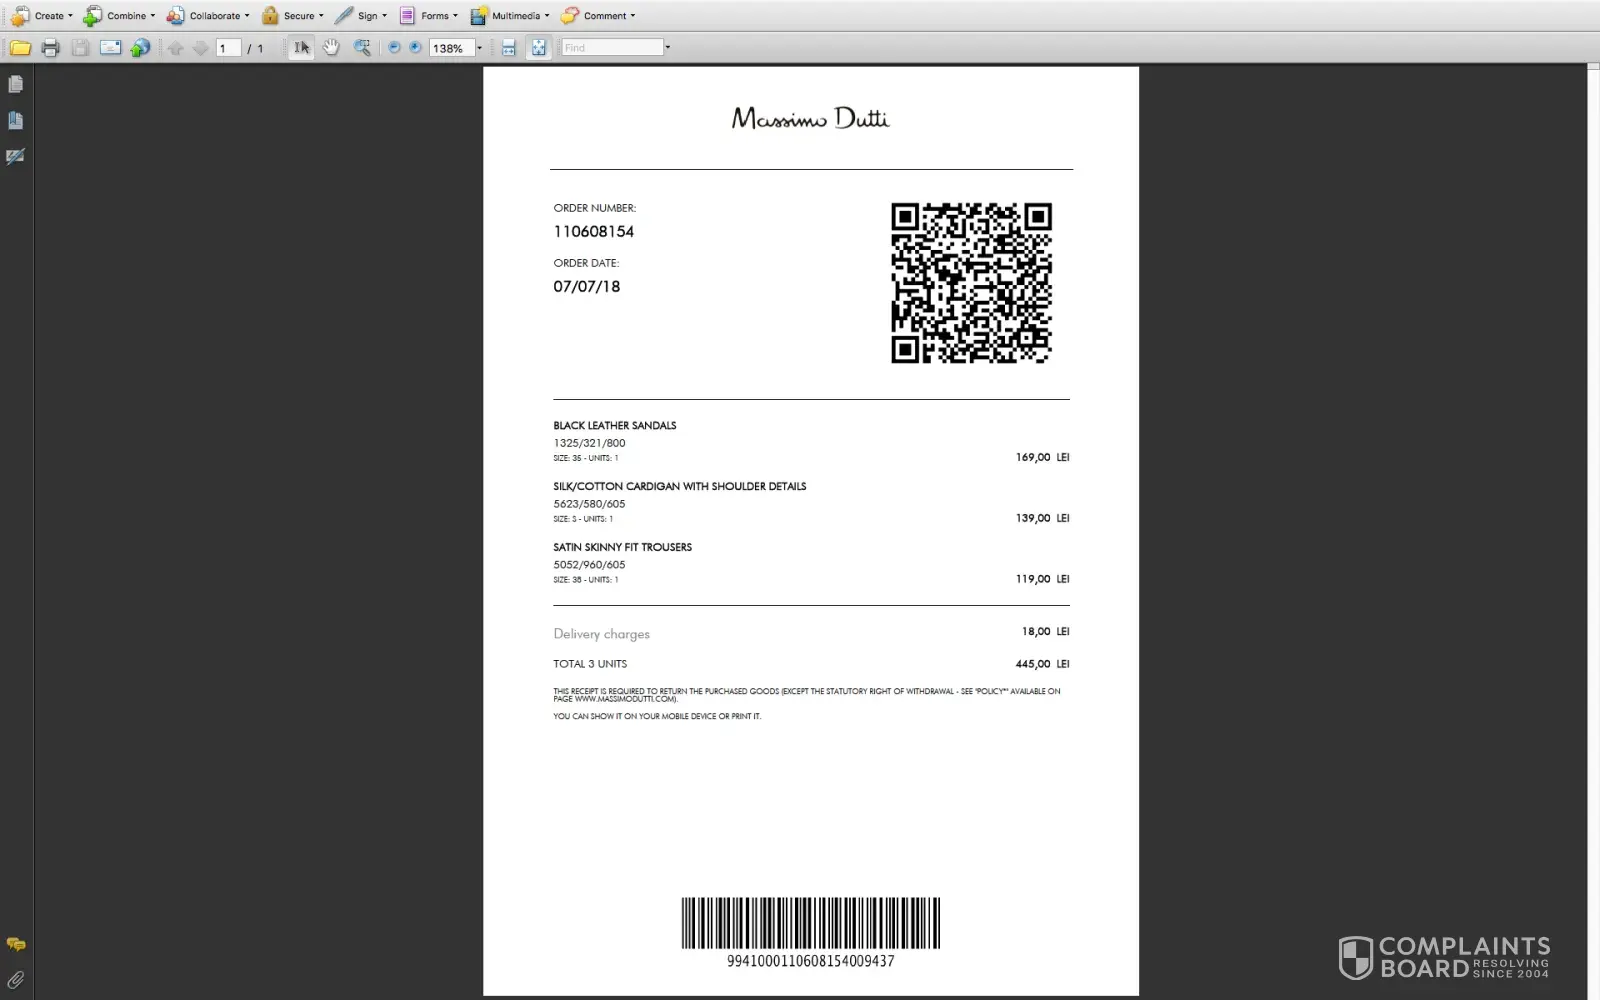Click the barcode number 994100011060815400​9437
The height and width of the screenshot is (1000, 1600).
(x=811, y=961)
